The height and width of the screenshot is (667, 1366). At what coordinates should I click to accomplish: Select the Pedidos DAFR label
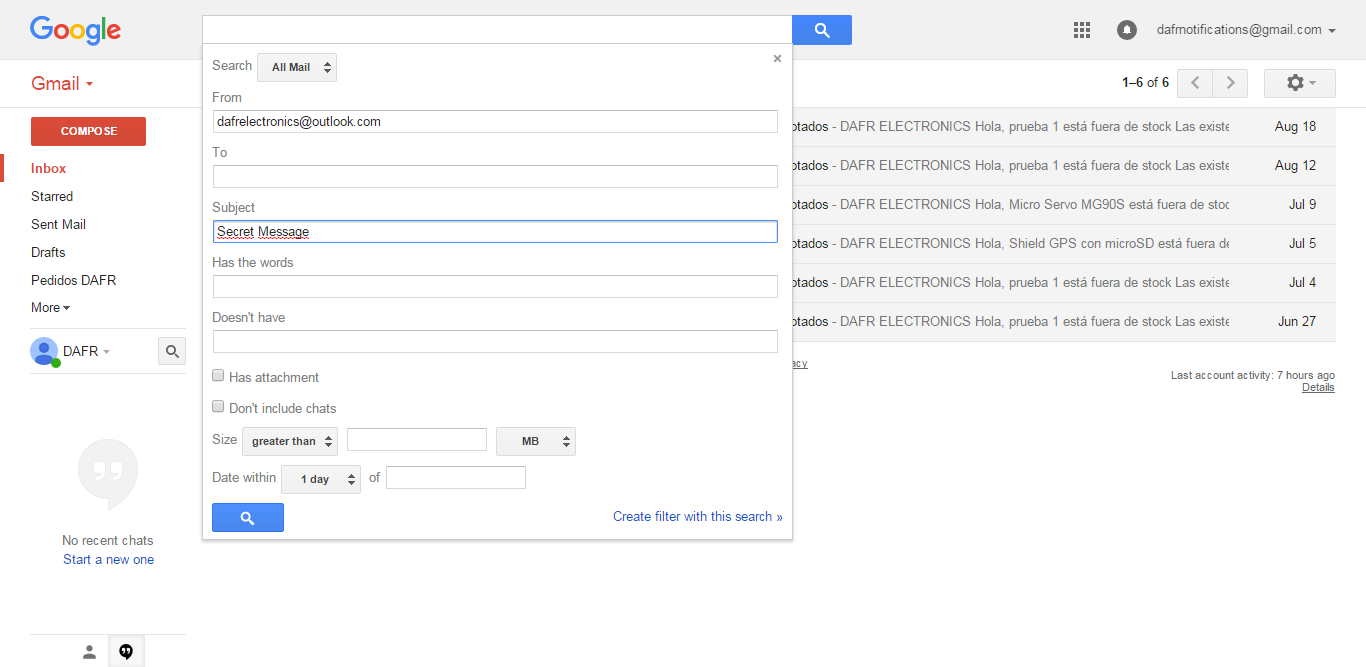(x=73, y=280)
